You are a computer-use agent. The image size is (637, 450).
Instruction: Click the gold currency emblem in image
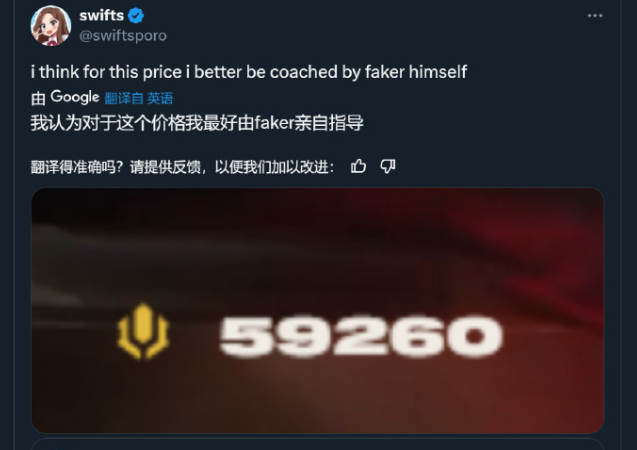coord(143,331)
